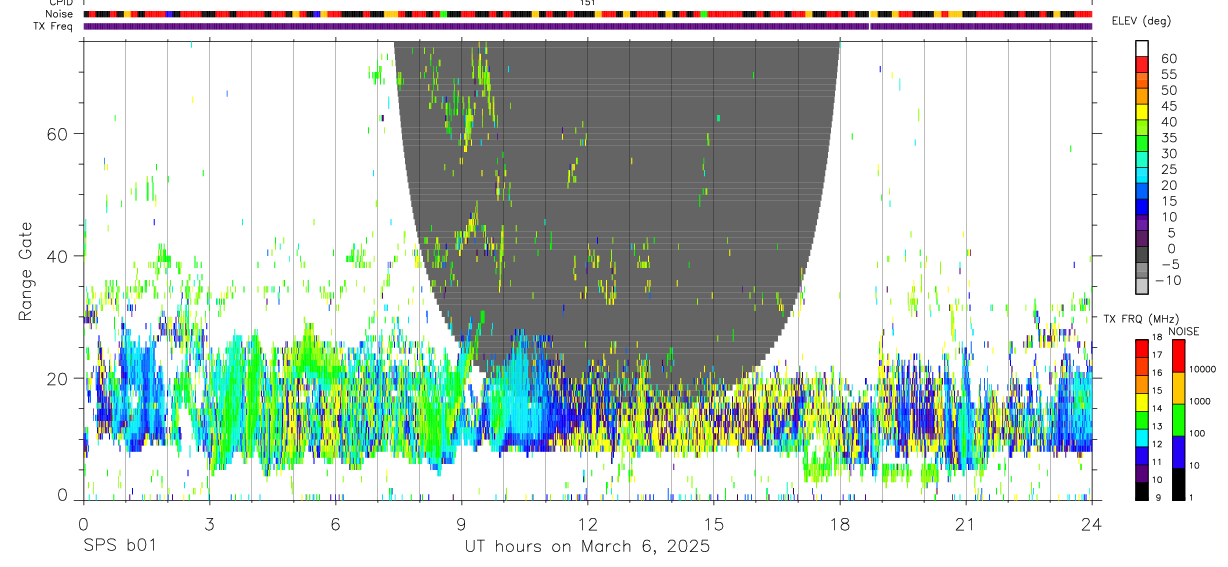
Task: Click the '20' tick on the Range Gate axis
Action: (58, 378)
